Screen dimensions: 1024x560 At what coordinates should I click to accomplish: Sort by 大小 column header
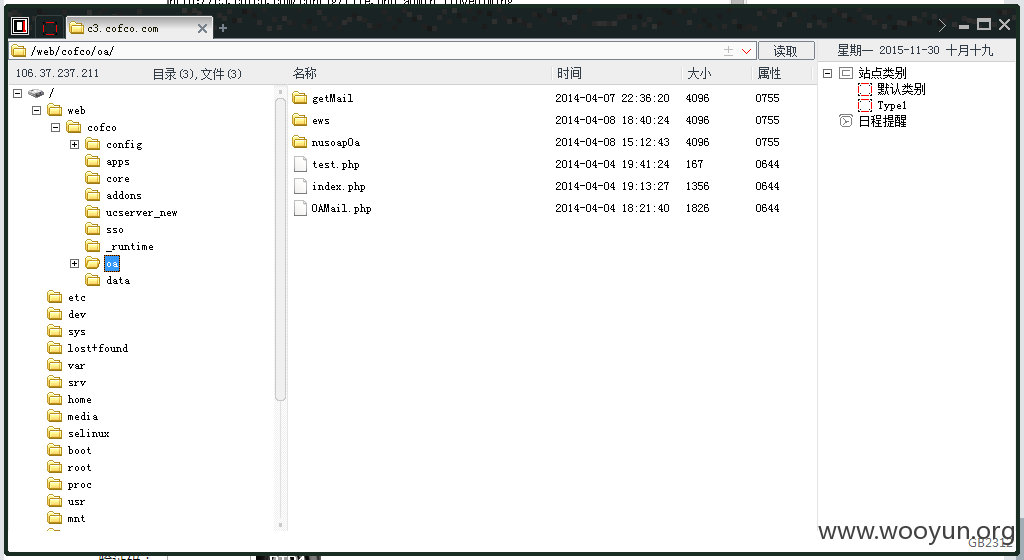699,73
